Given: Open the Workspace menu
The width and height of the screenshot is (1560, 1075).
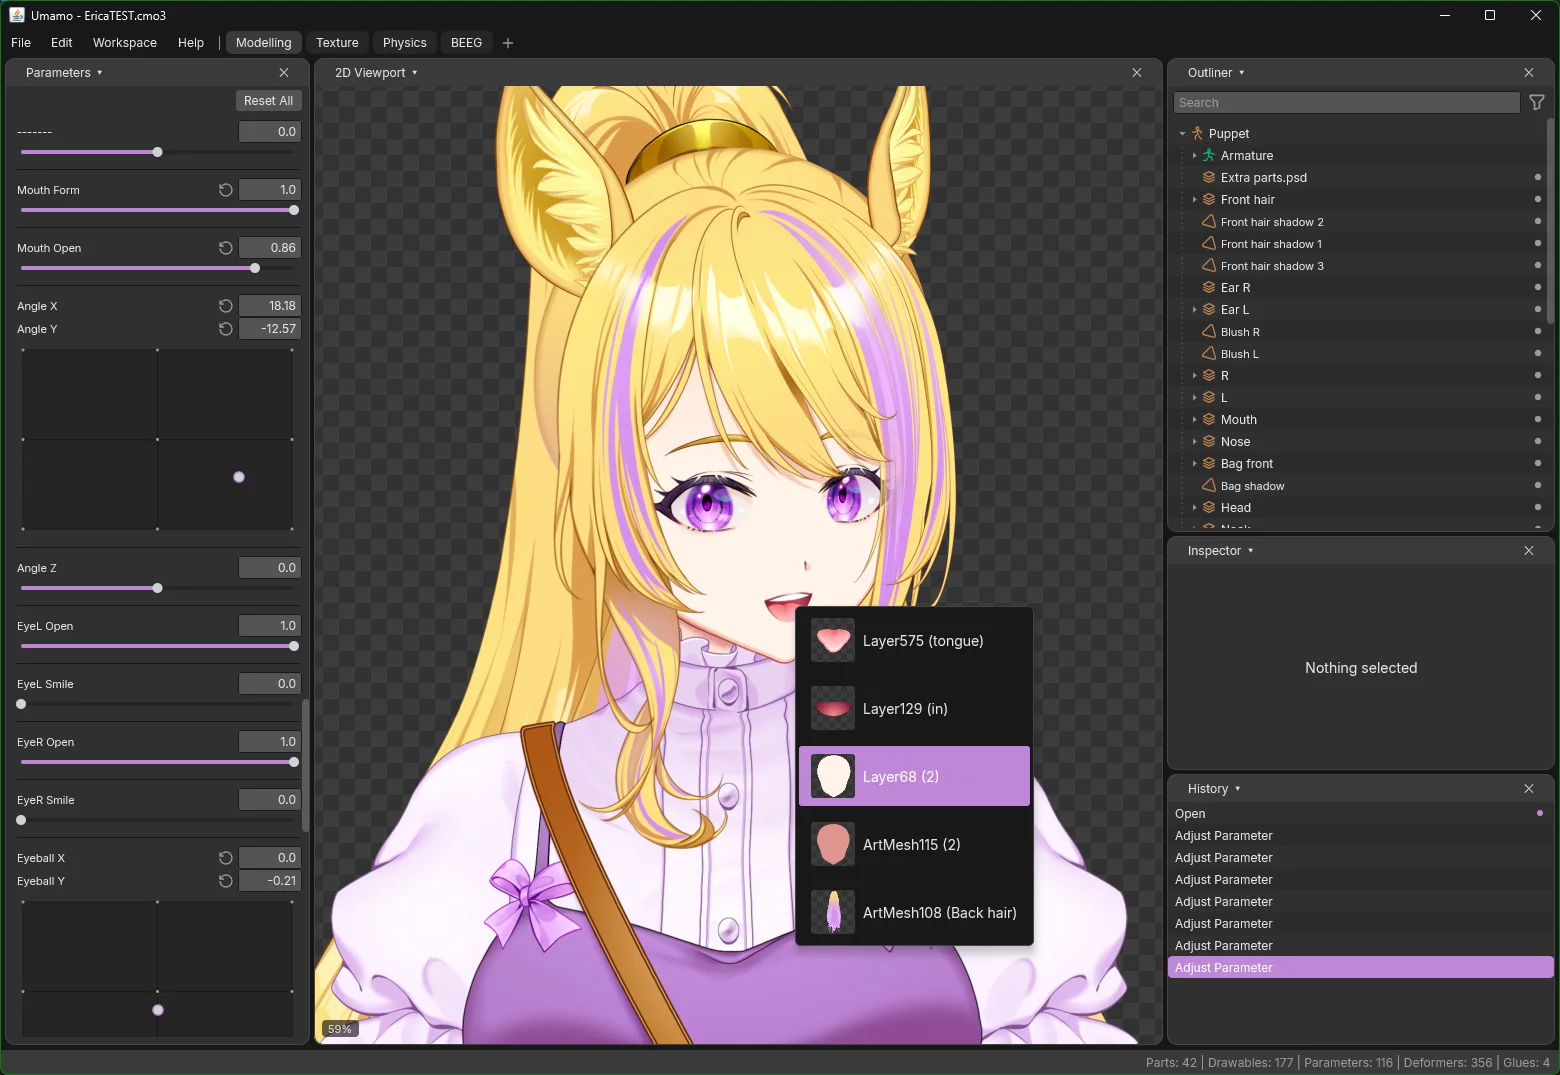Looking at the screenshot, I should click(x=125, y=43).
